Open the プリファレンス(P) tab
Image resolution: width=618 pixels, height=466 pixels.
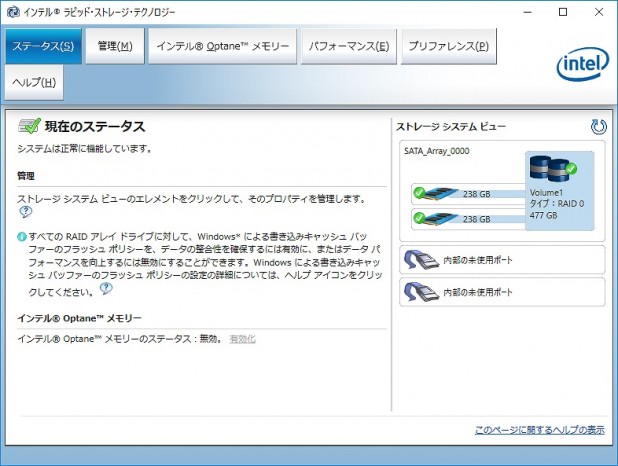[x=449, y=46]
